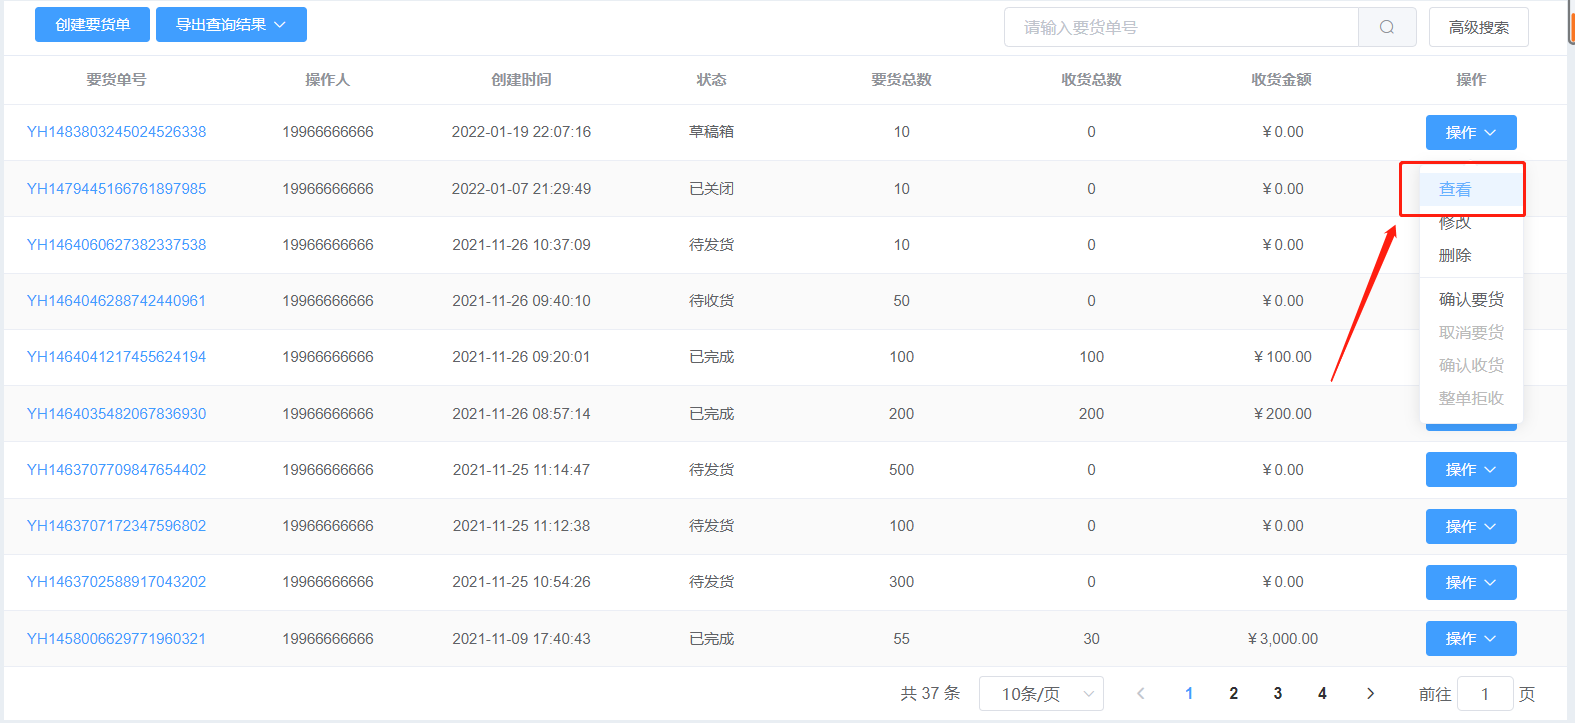
Task: Click the 已关闭 status cell
Action: [711, 189]
